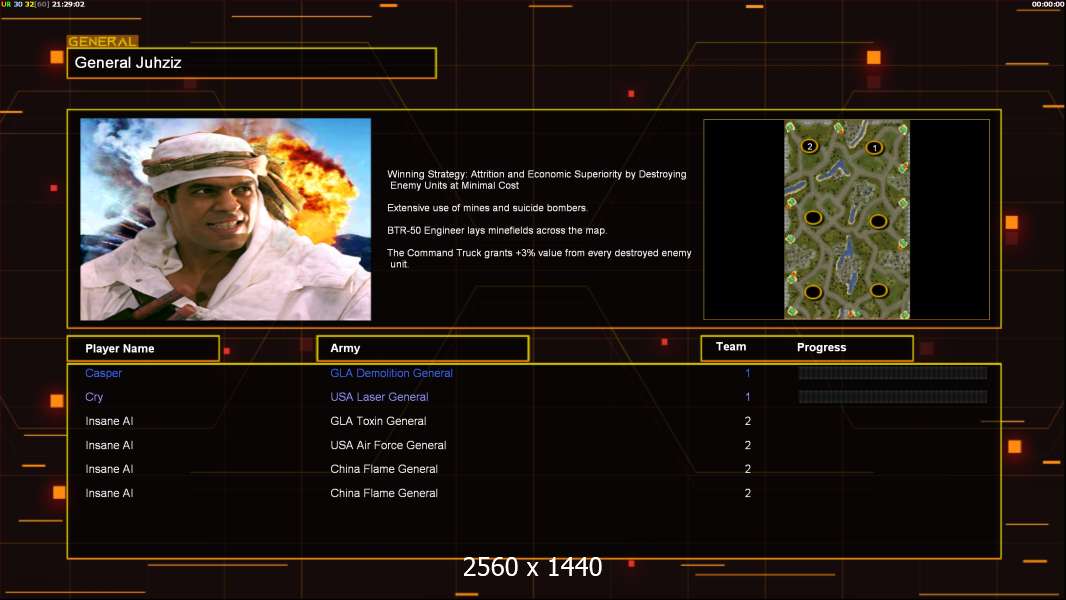Screen dimensions: 1066x600
Task: Click the Player Name column header
Action: pyautogui.click(x=143, y=349)
